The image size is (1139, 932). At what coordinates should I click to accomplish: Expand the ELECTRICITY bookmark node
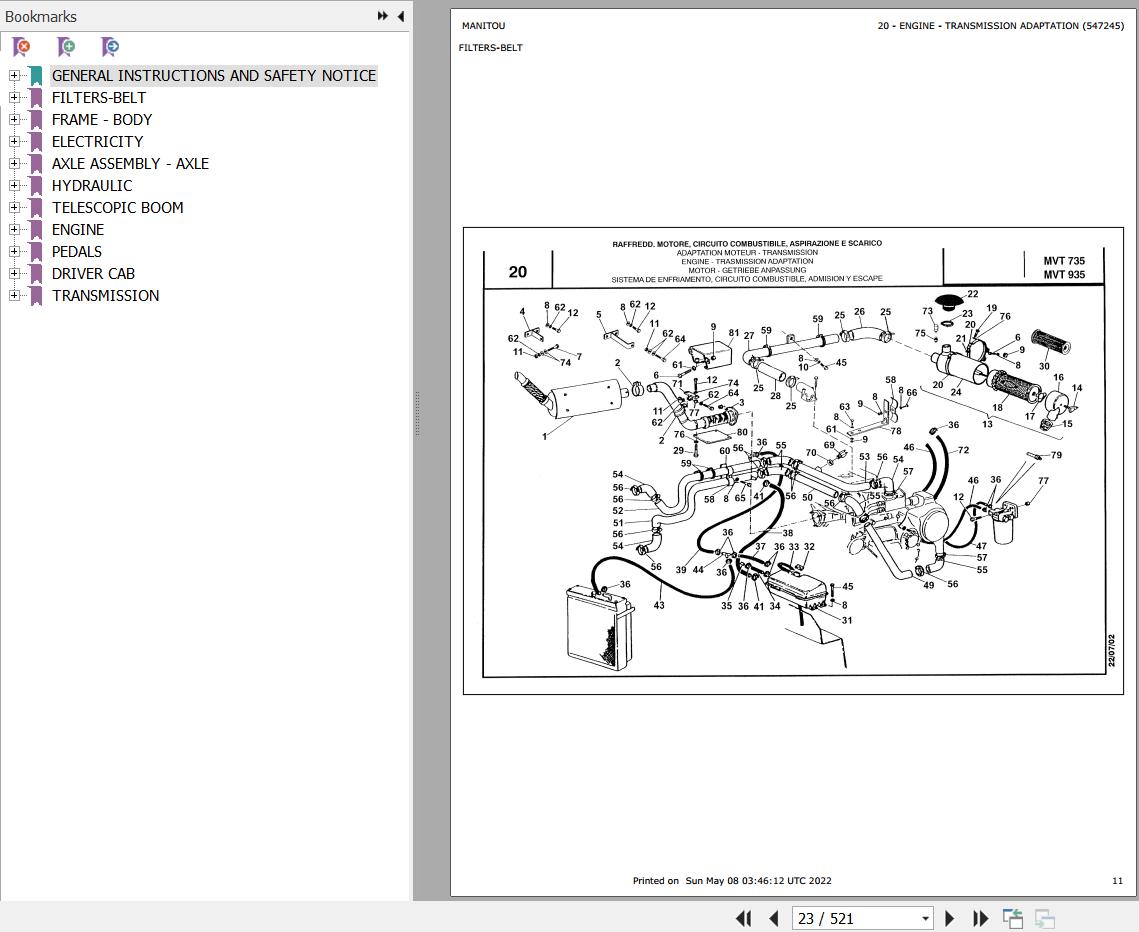(14, 142)
